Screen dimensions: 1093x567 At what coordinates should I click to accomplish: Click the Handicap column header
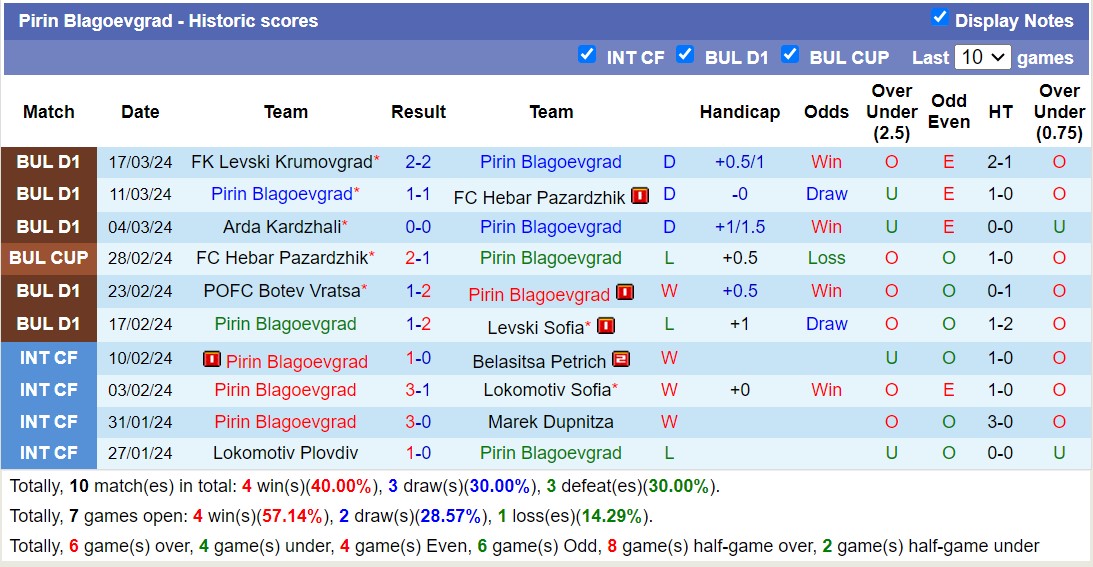740,112
